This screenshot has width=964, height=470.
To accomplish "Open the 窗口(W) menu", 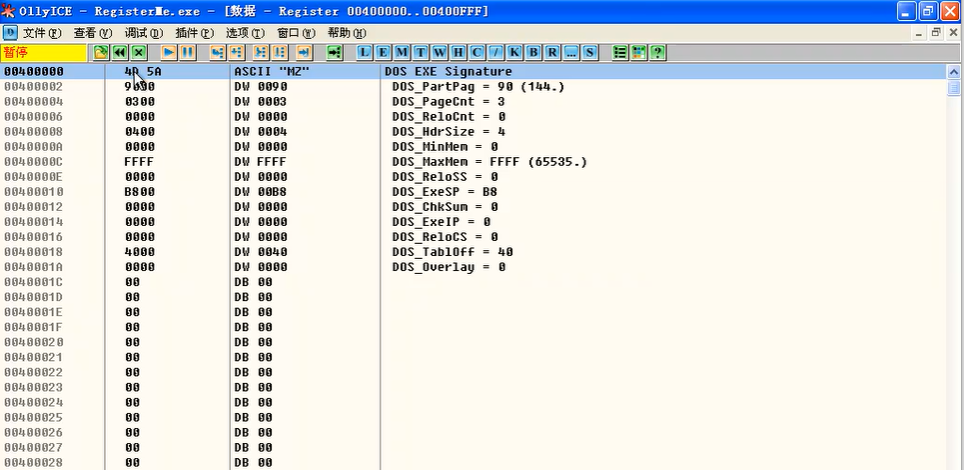I will pos(296,33).
